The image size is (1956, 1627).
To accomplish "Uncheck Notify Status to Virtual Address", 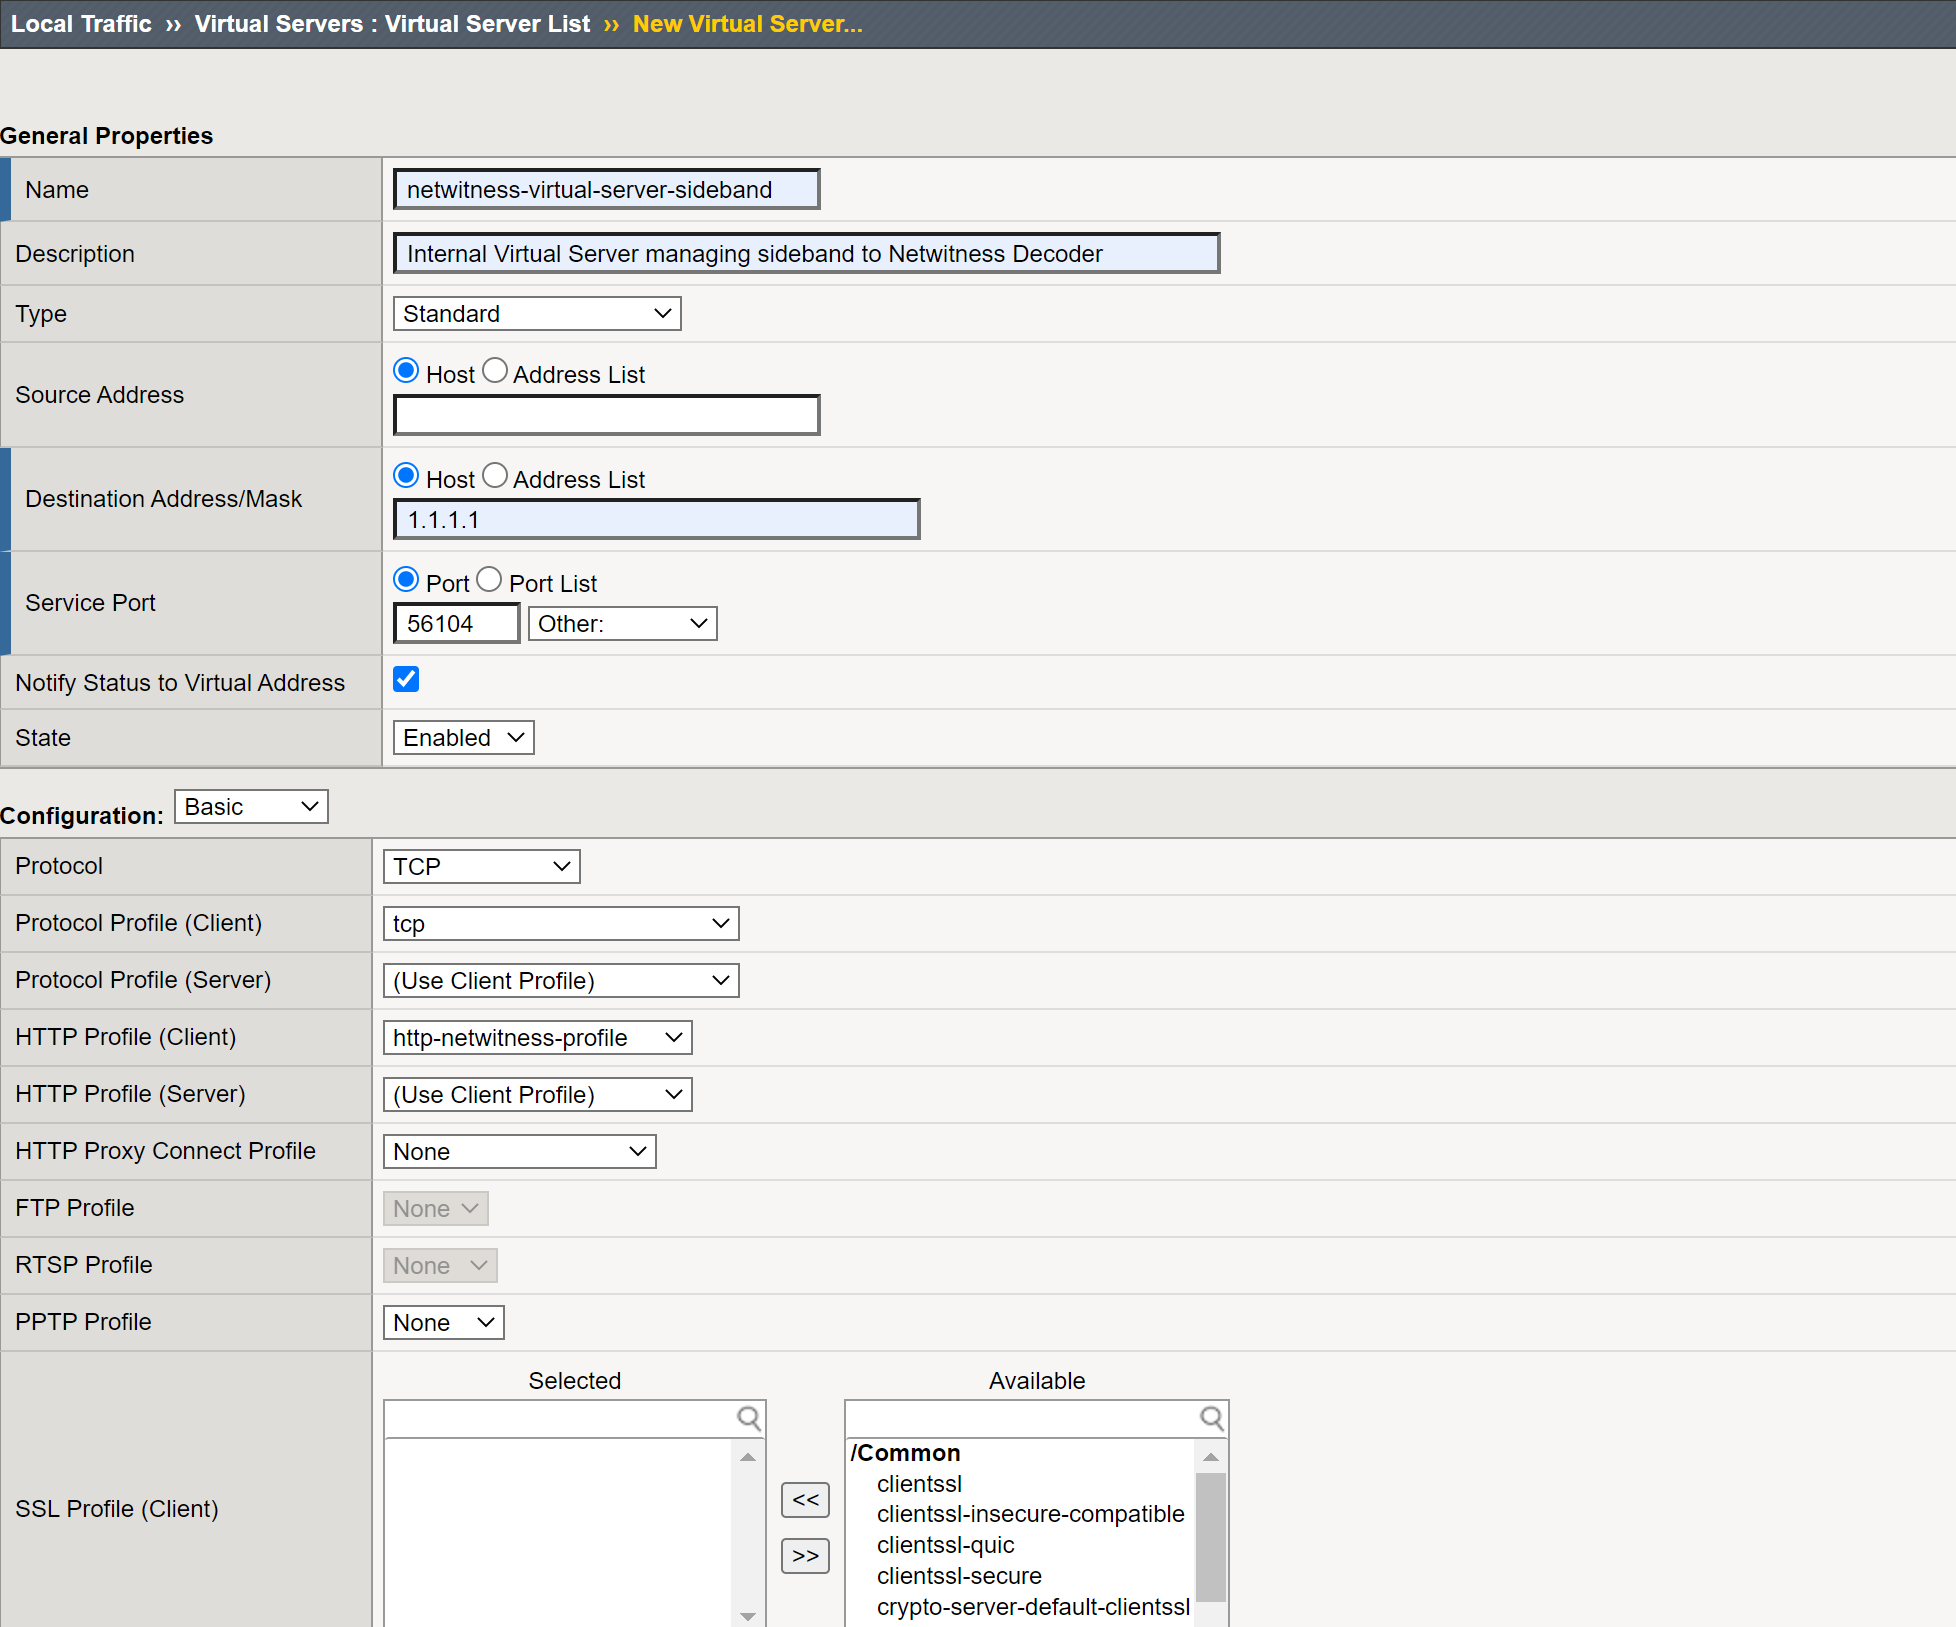I will [x=406, y=680].
